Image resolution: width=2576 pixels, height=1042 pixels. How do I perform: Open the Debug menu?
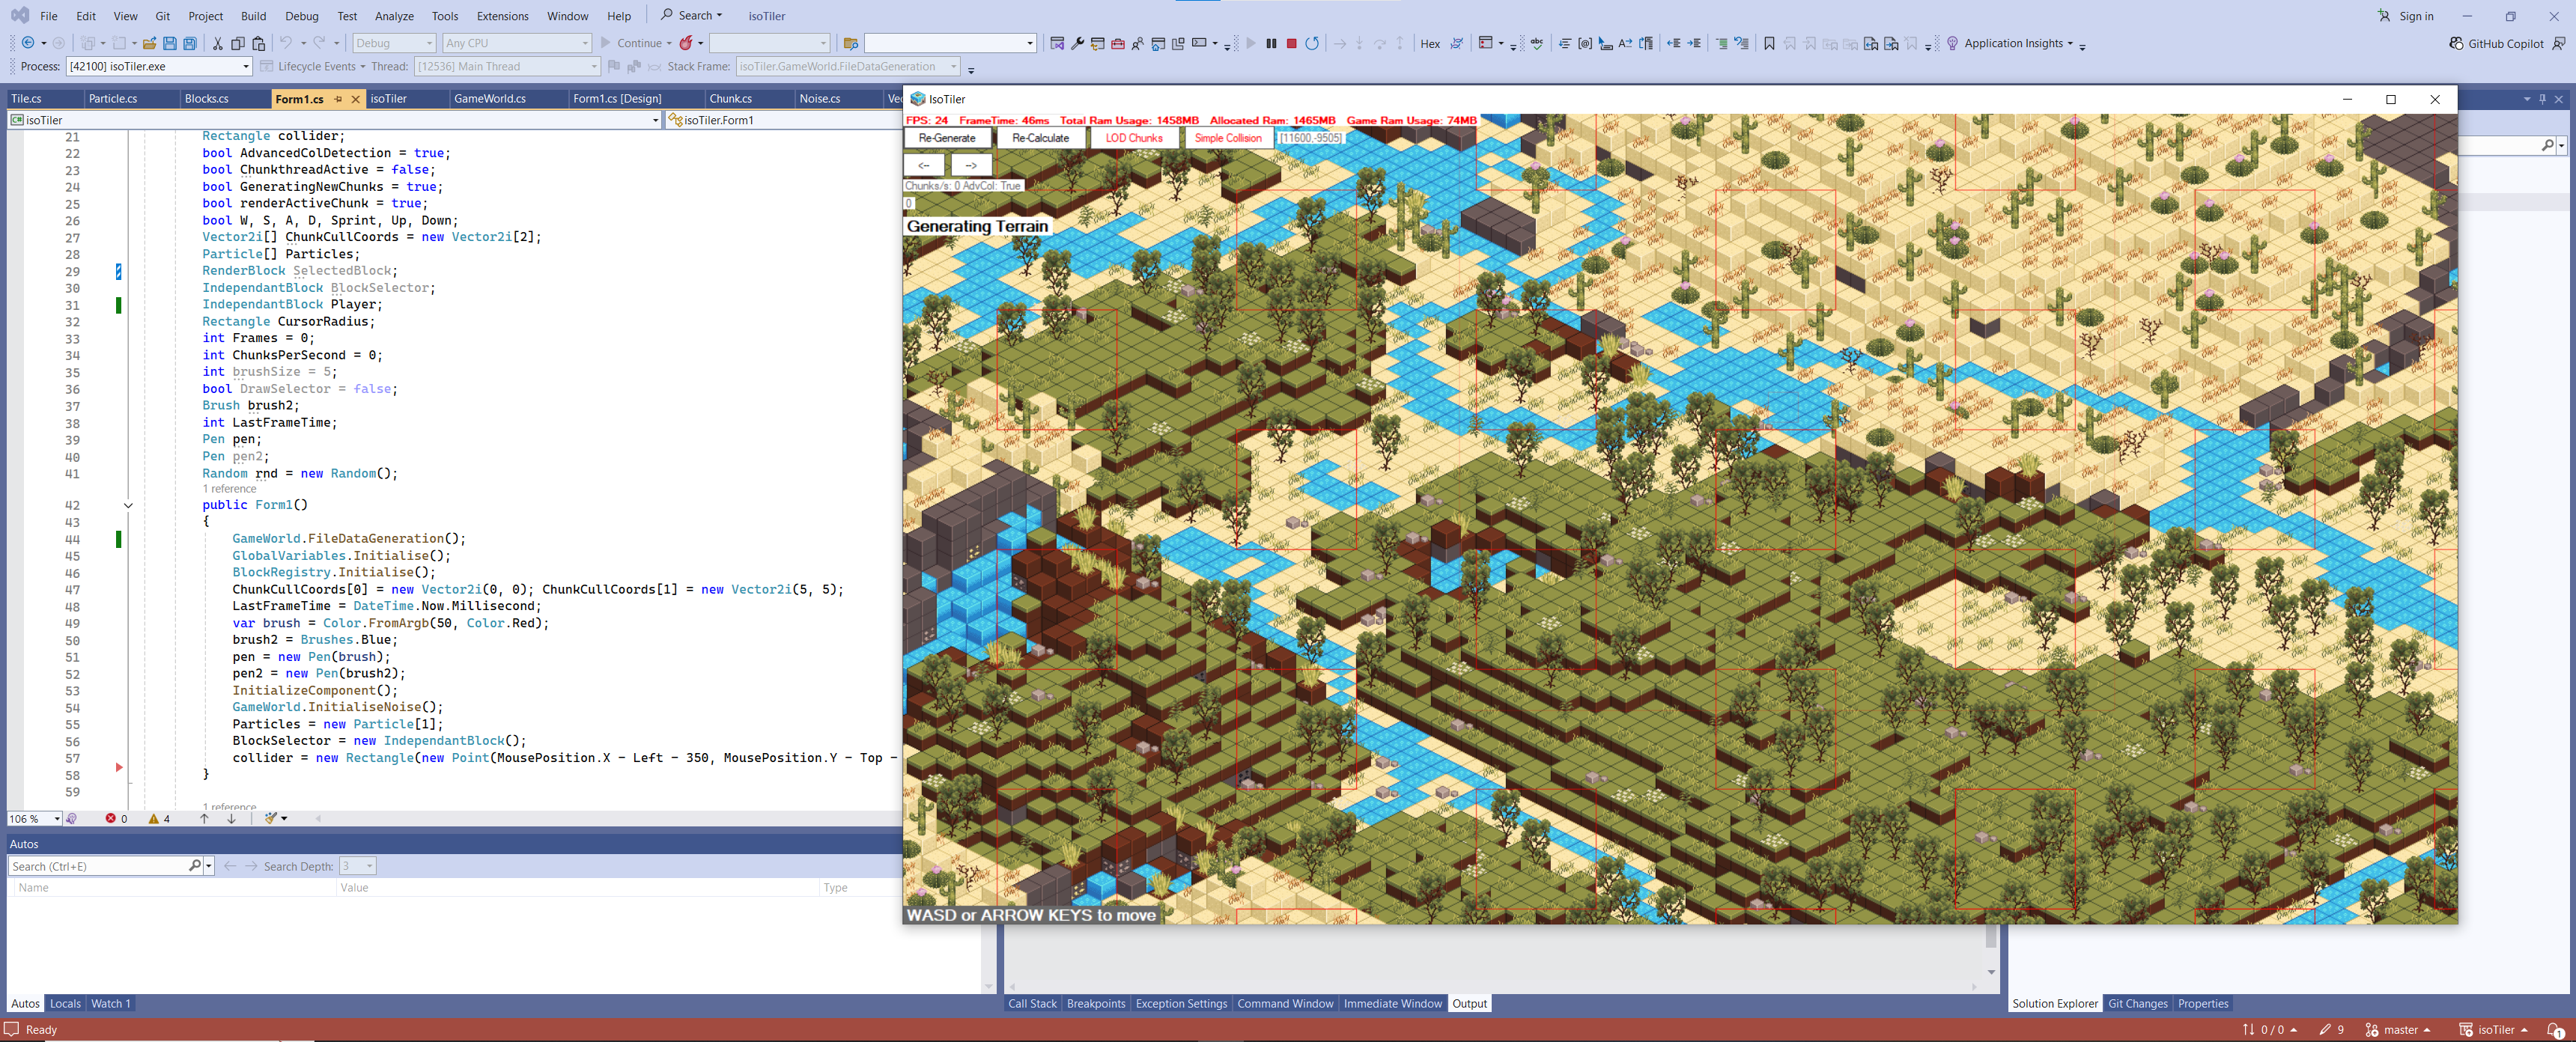tap(301, 16)
